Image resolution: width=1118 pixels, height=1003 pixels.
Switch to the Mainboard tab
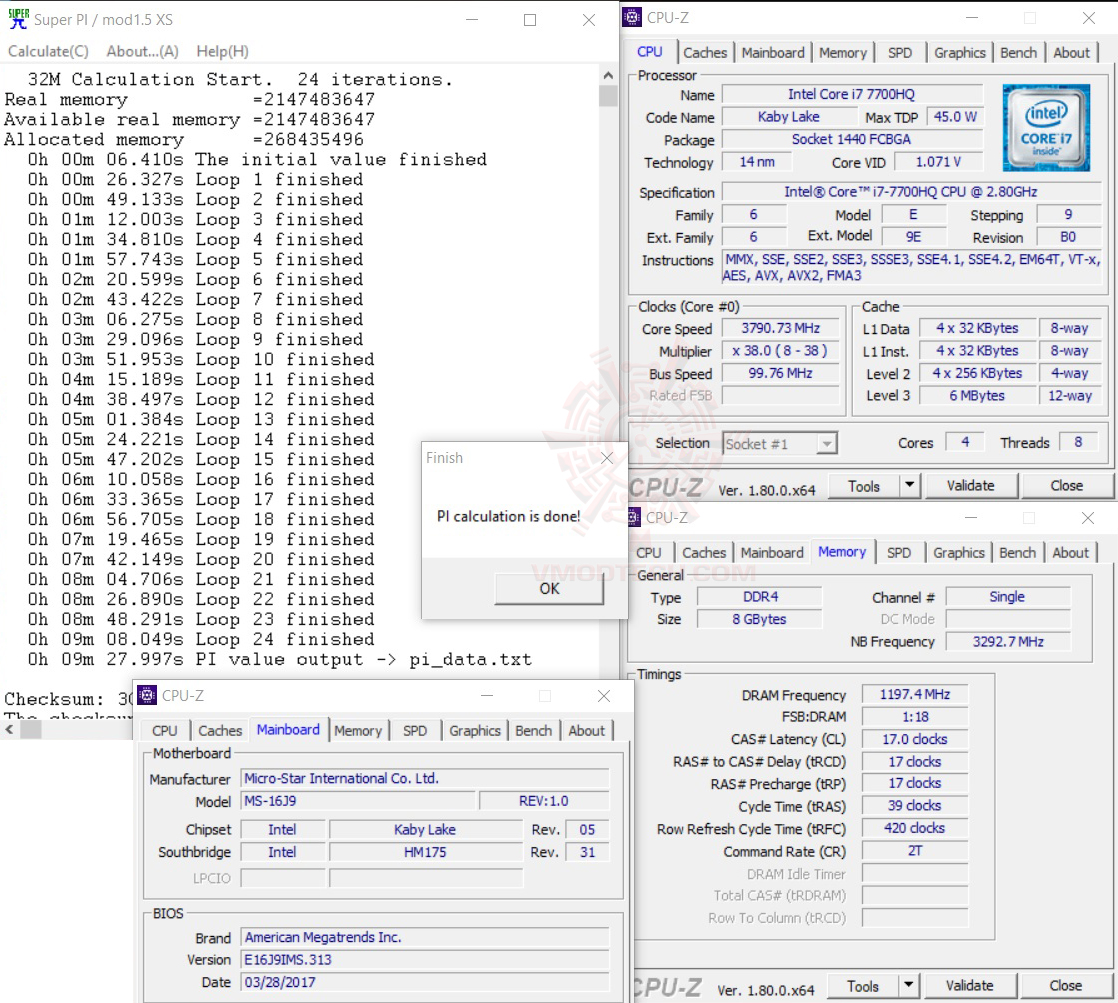click(773, 52)
